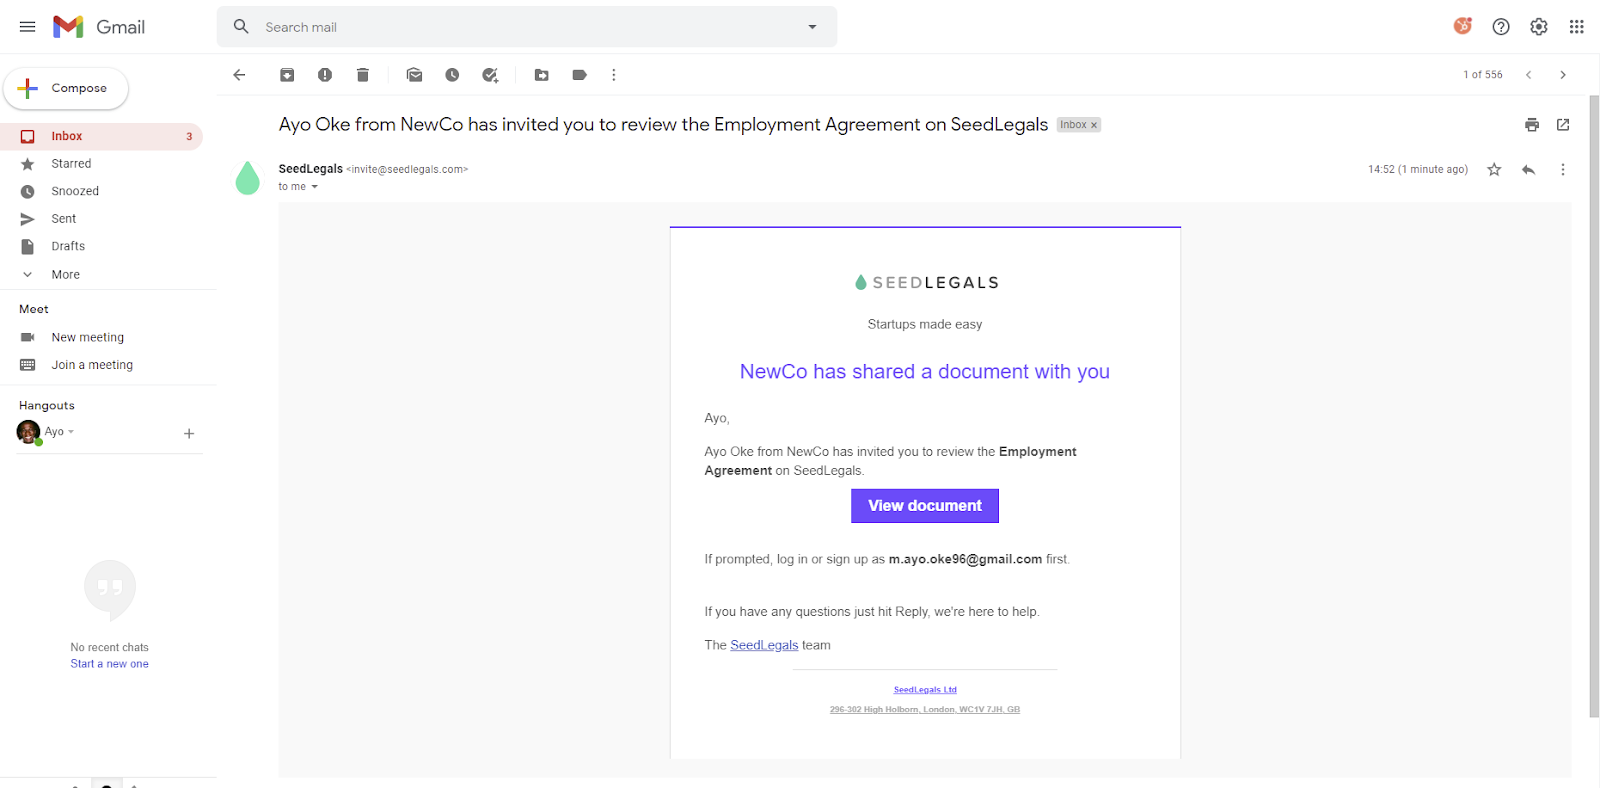The height and width of the screenshot is (788, 1600).
Task: Open the Labels icon in the toolbar
Action: click(579, 75)
